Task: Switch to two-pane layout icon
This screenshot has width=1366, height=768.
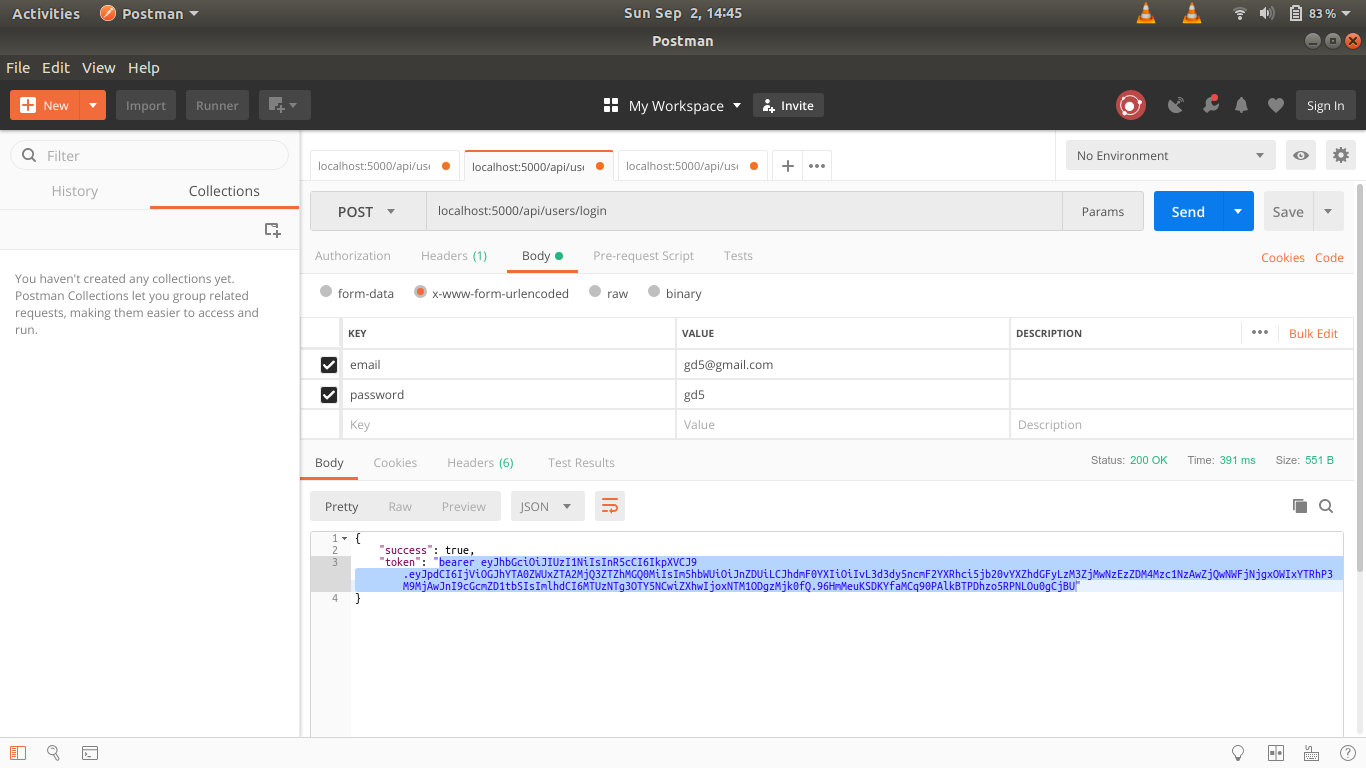Action: (x=1276, y=753)
